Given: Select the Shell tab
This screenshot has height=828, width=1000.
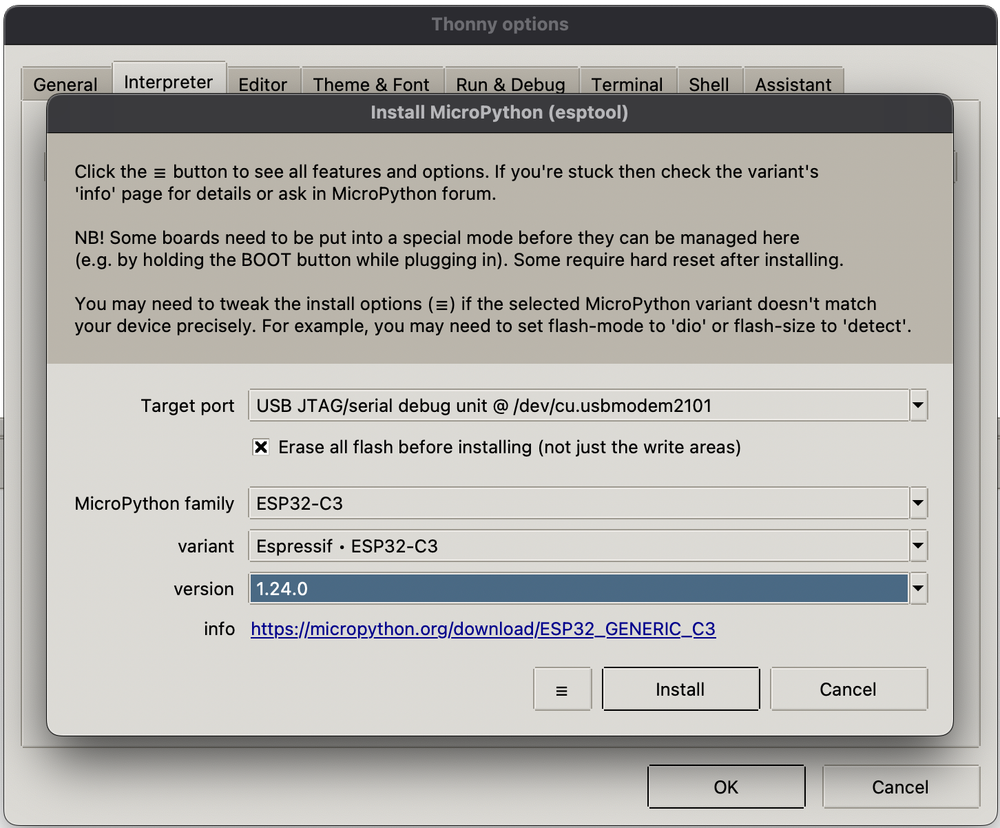Looking at the screenshot, I should pyautogui.click(x=708, y=85).
